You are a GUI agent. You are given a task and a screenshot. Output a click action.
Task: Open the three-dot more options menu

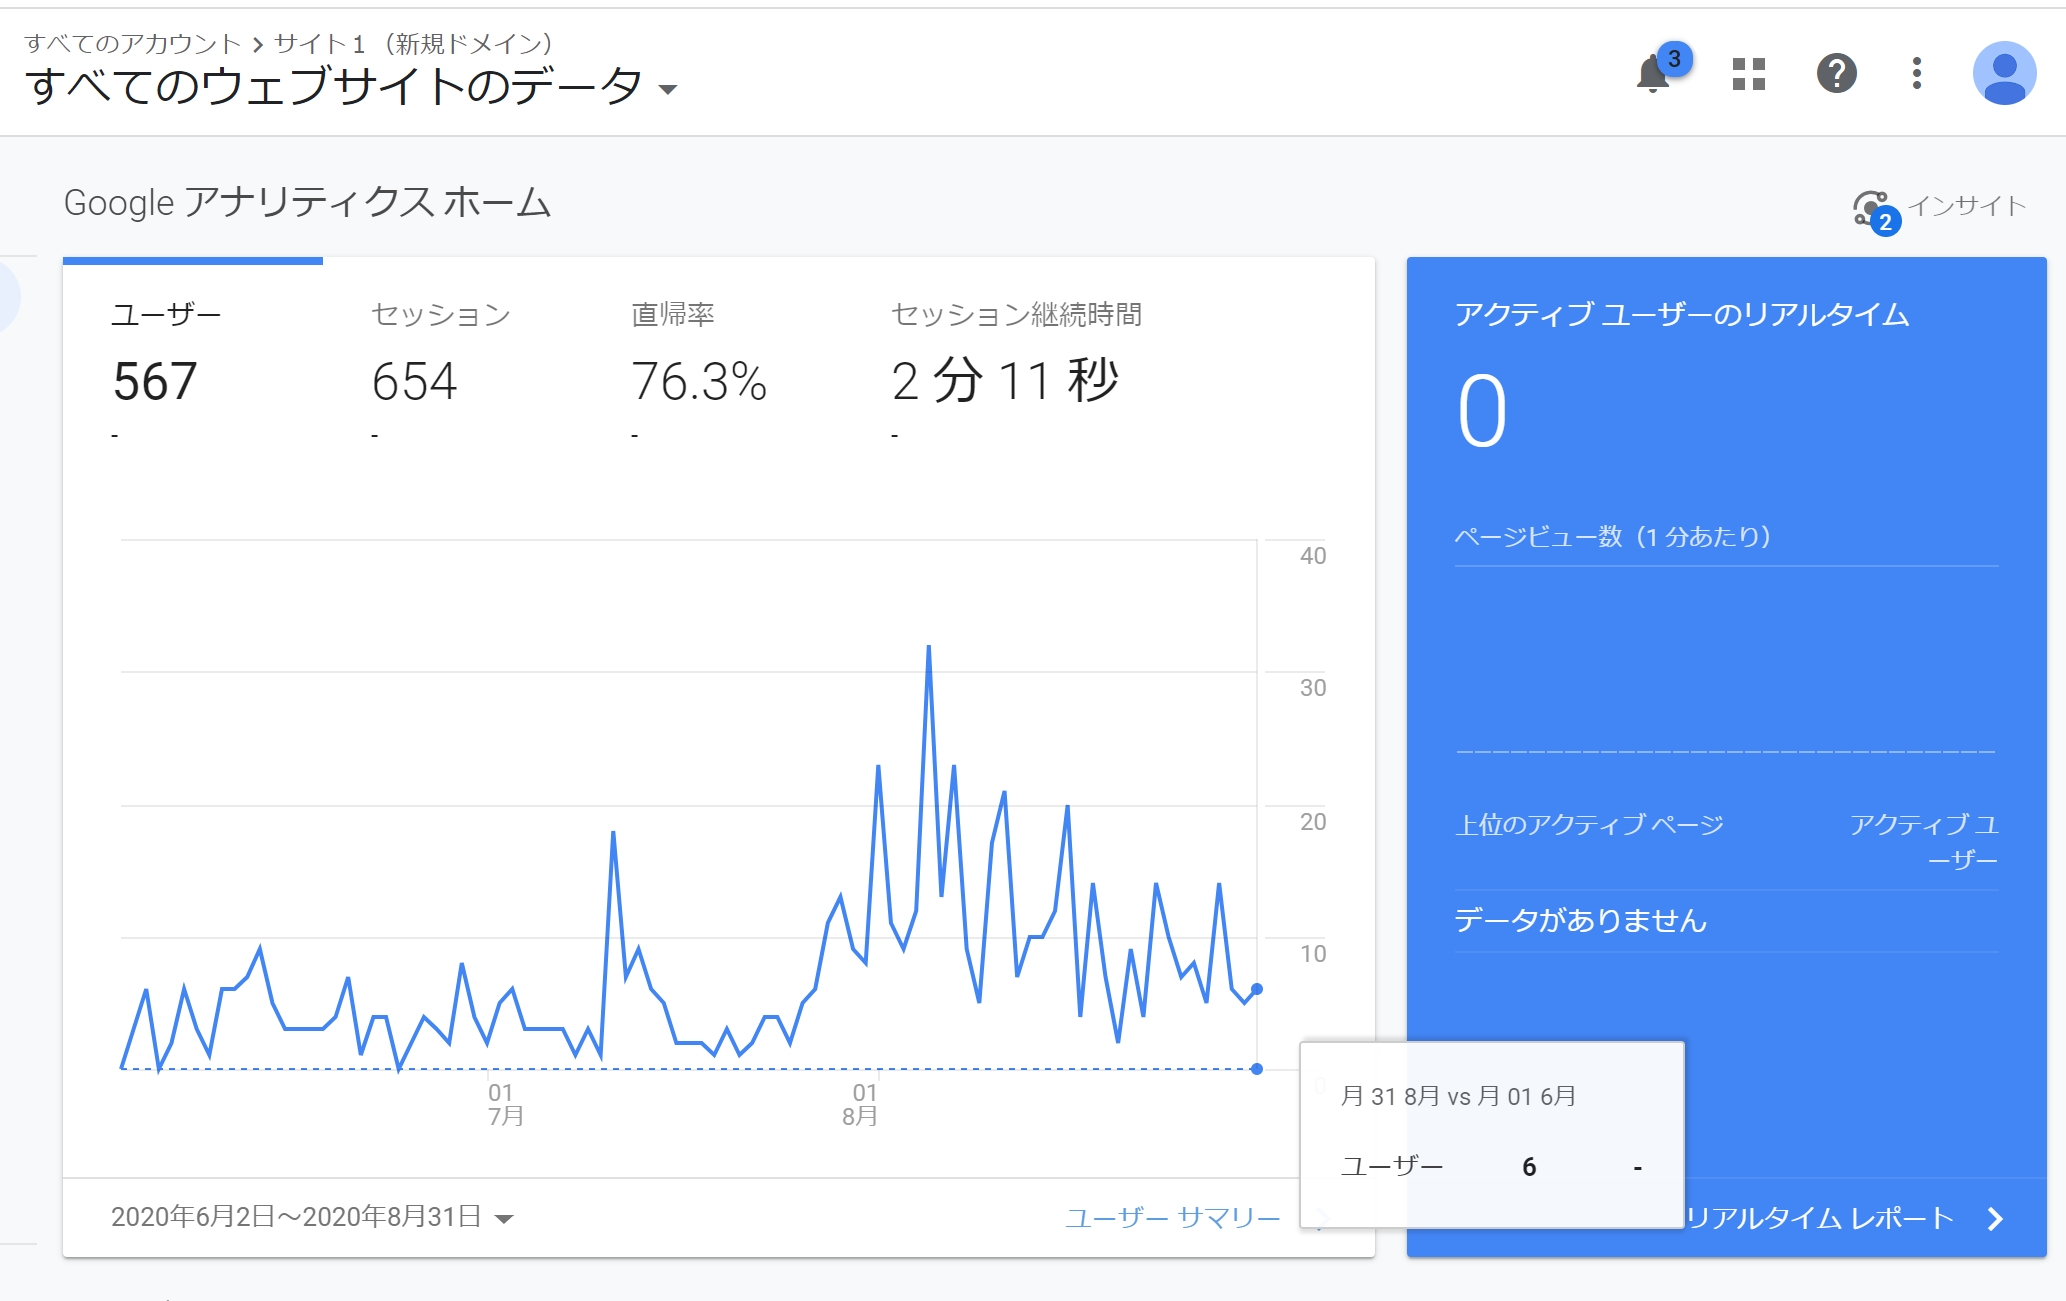[1916, 74]
